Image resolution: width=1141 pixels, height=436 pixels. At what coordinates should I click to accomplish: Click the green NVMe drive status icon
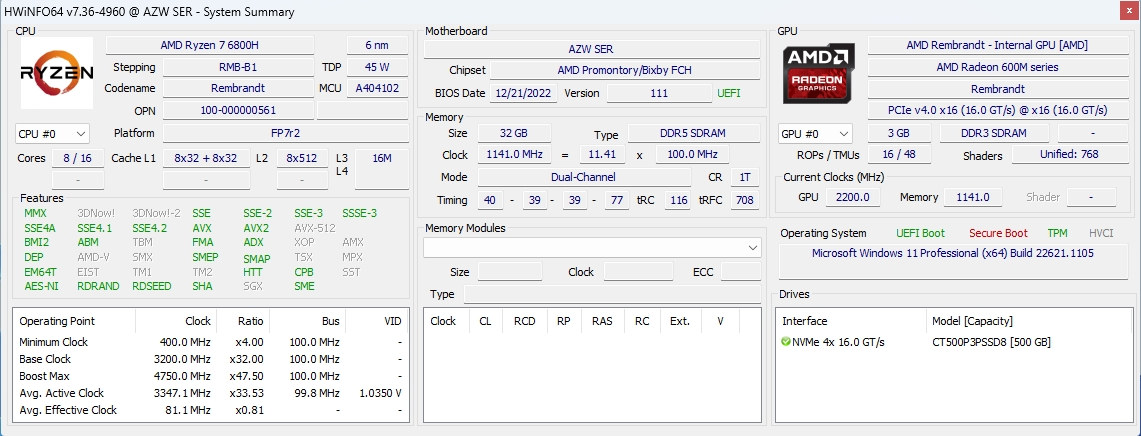786,342
